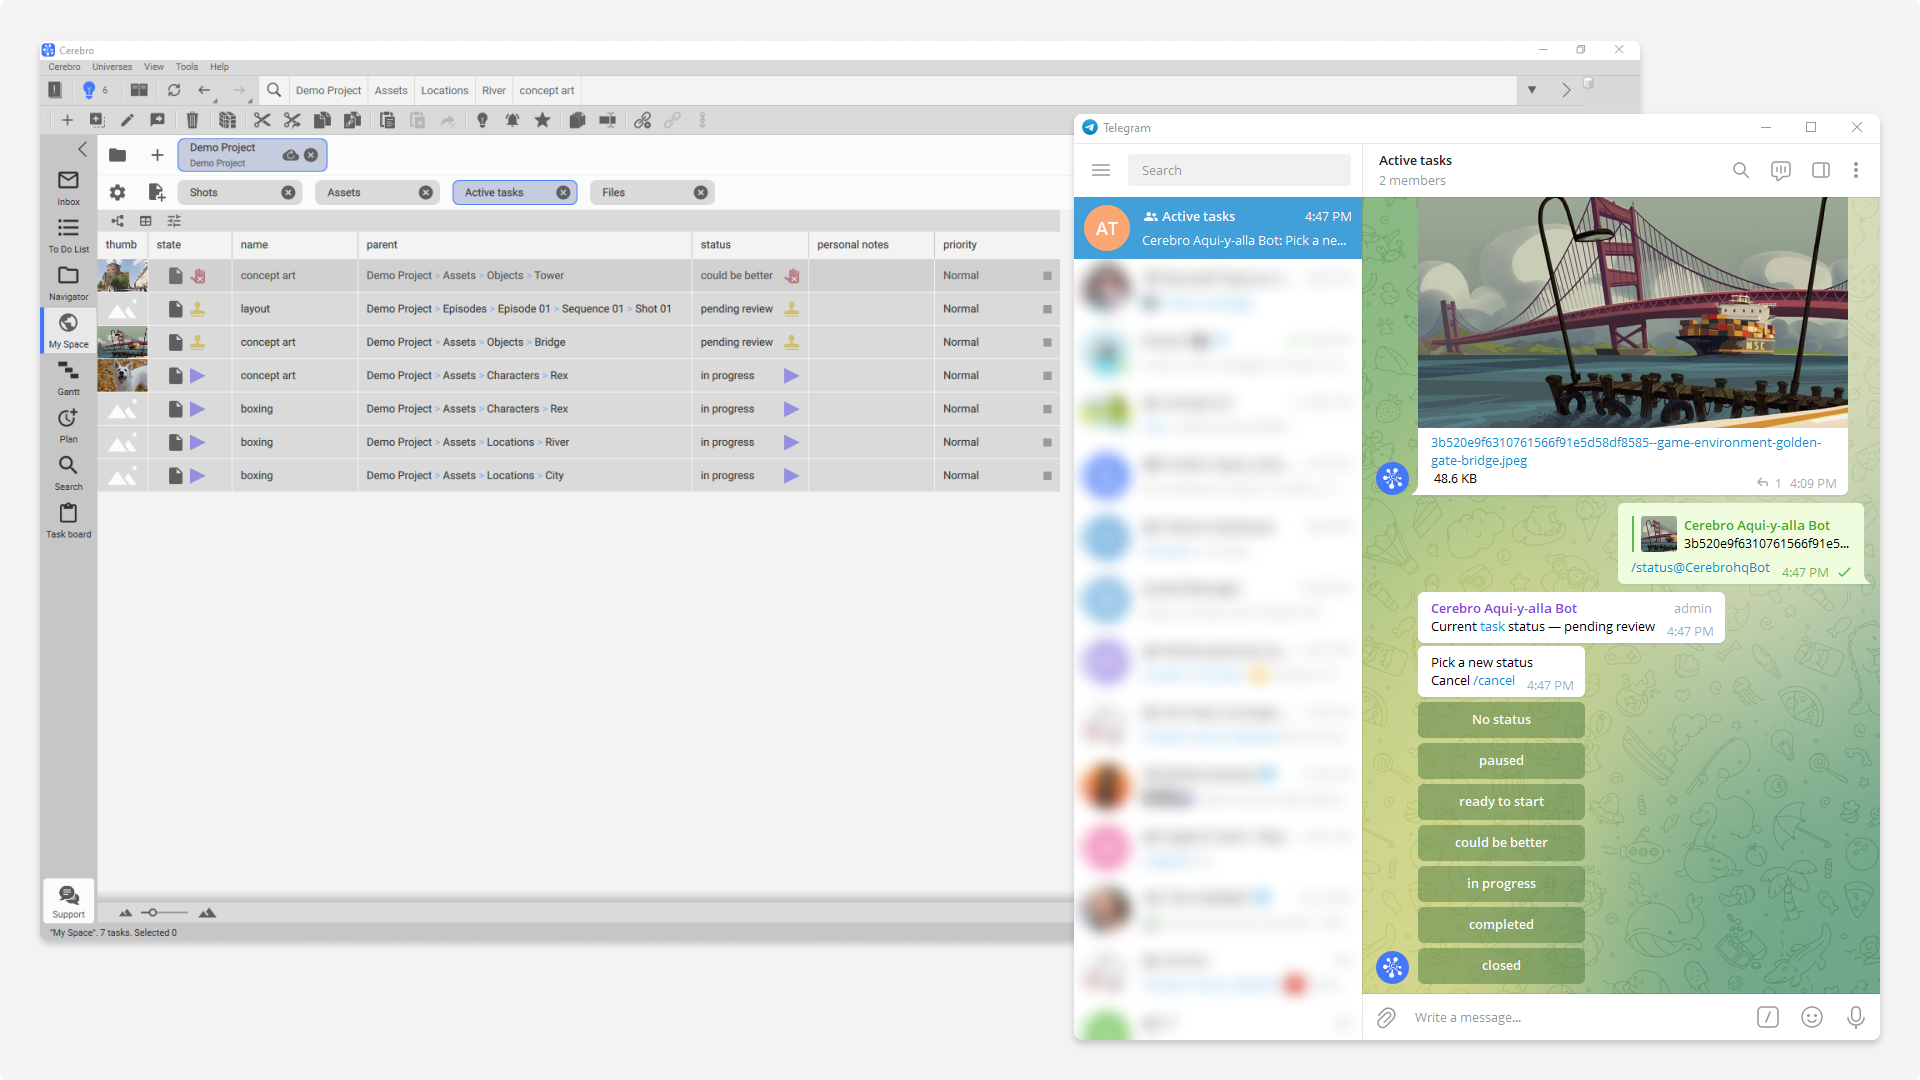This screenshot has width=1920, height=1080.
Task: Open the address bar dropdown arrow
Action: tap(1532, 90)
